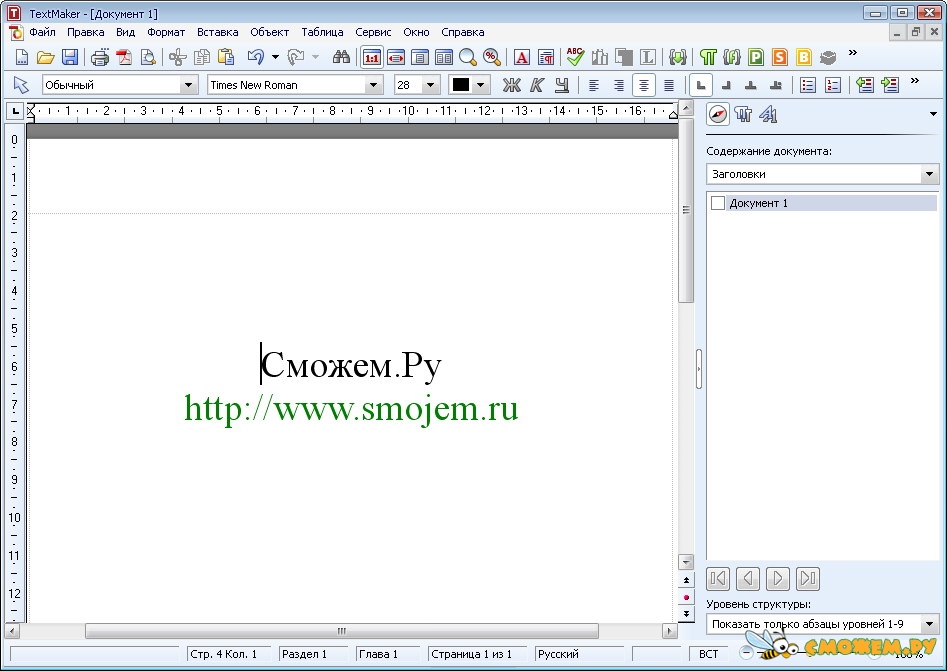Save the document with the floppy disk icon
947x671 pixels.
pos(70,57)
